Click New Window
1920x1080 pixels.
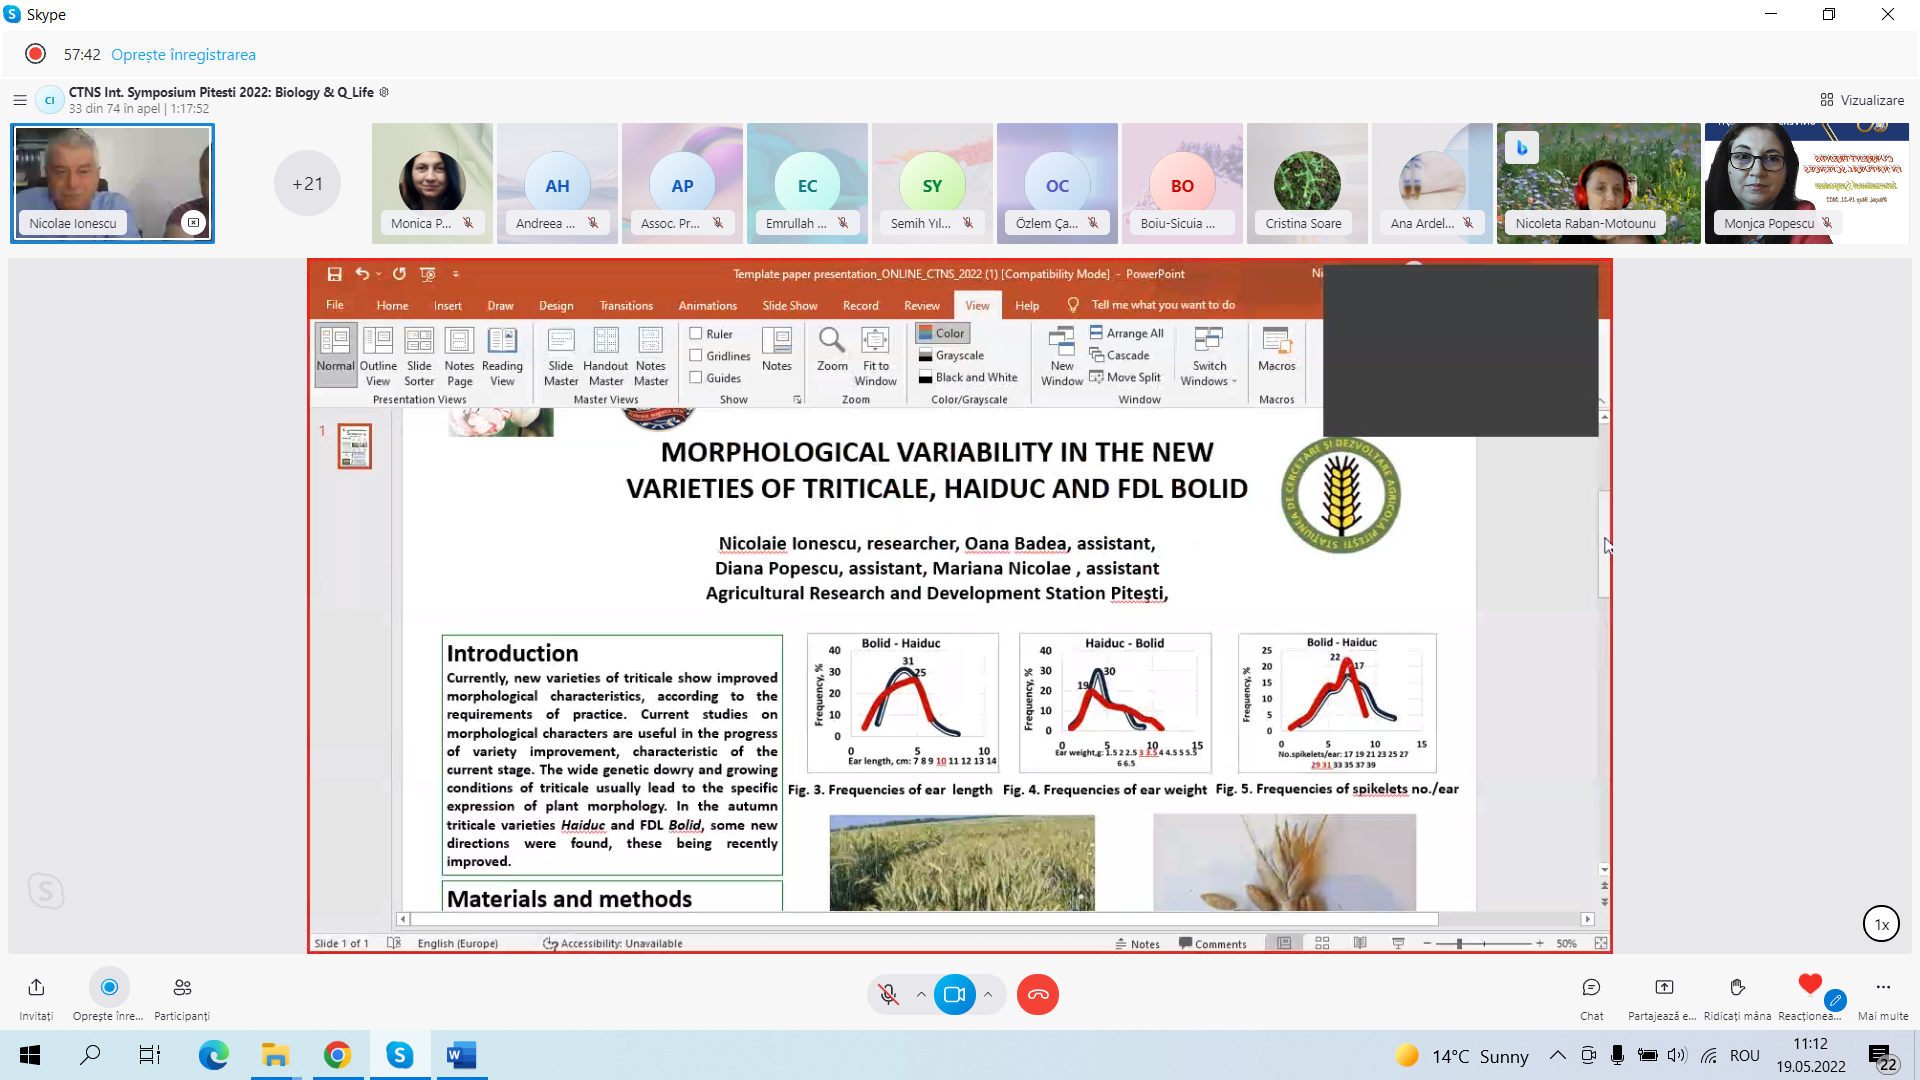coord(1062,356)
